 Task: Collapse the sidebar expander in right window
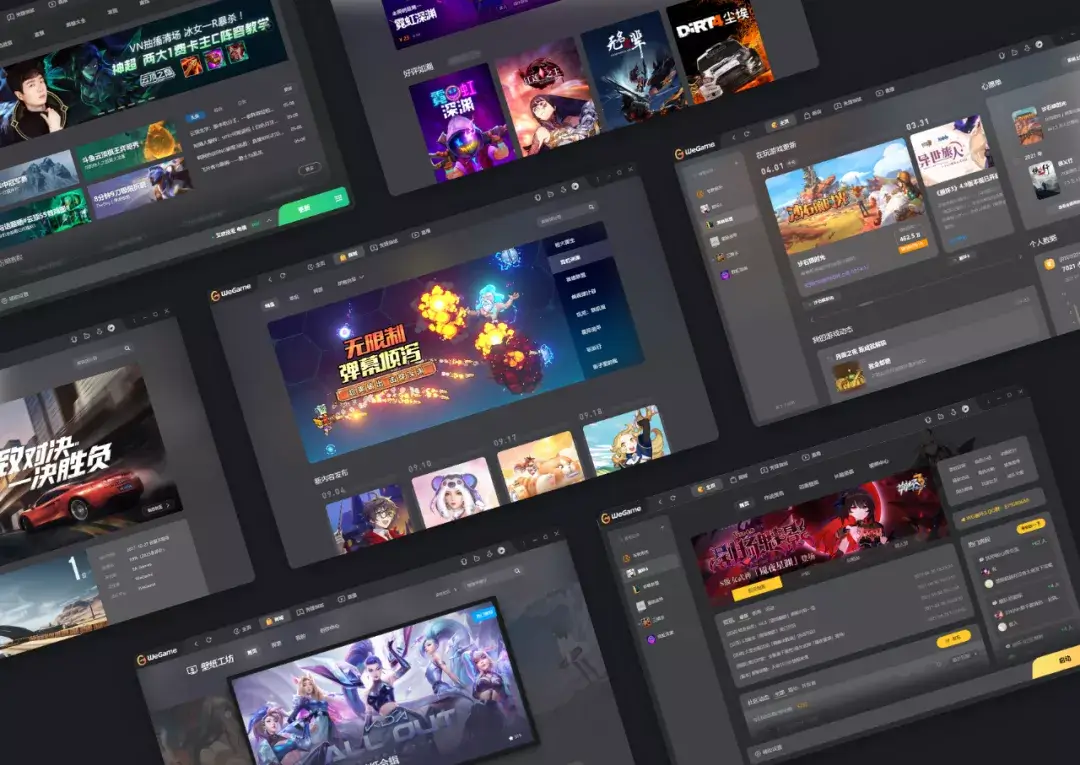[734, 163]
